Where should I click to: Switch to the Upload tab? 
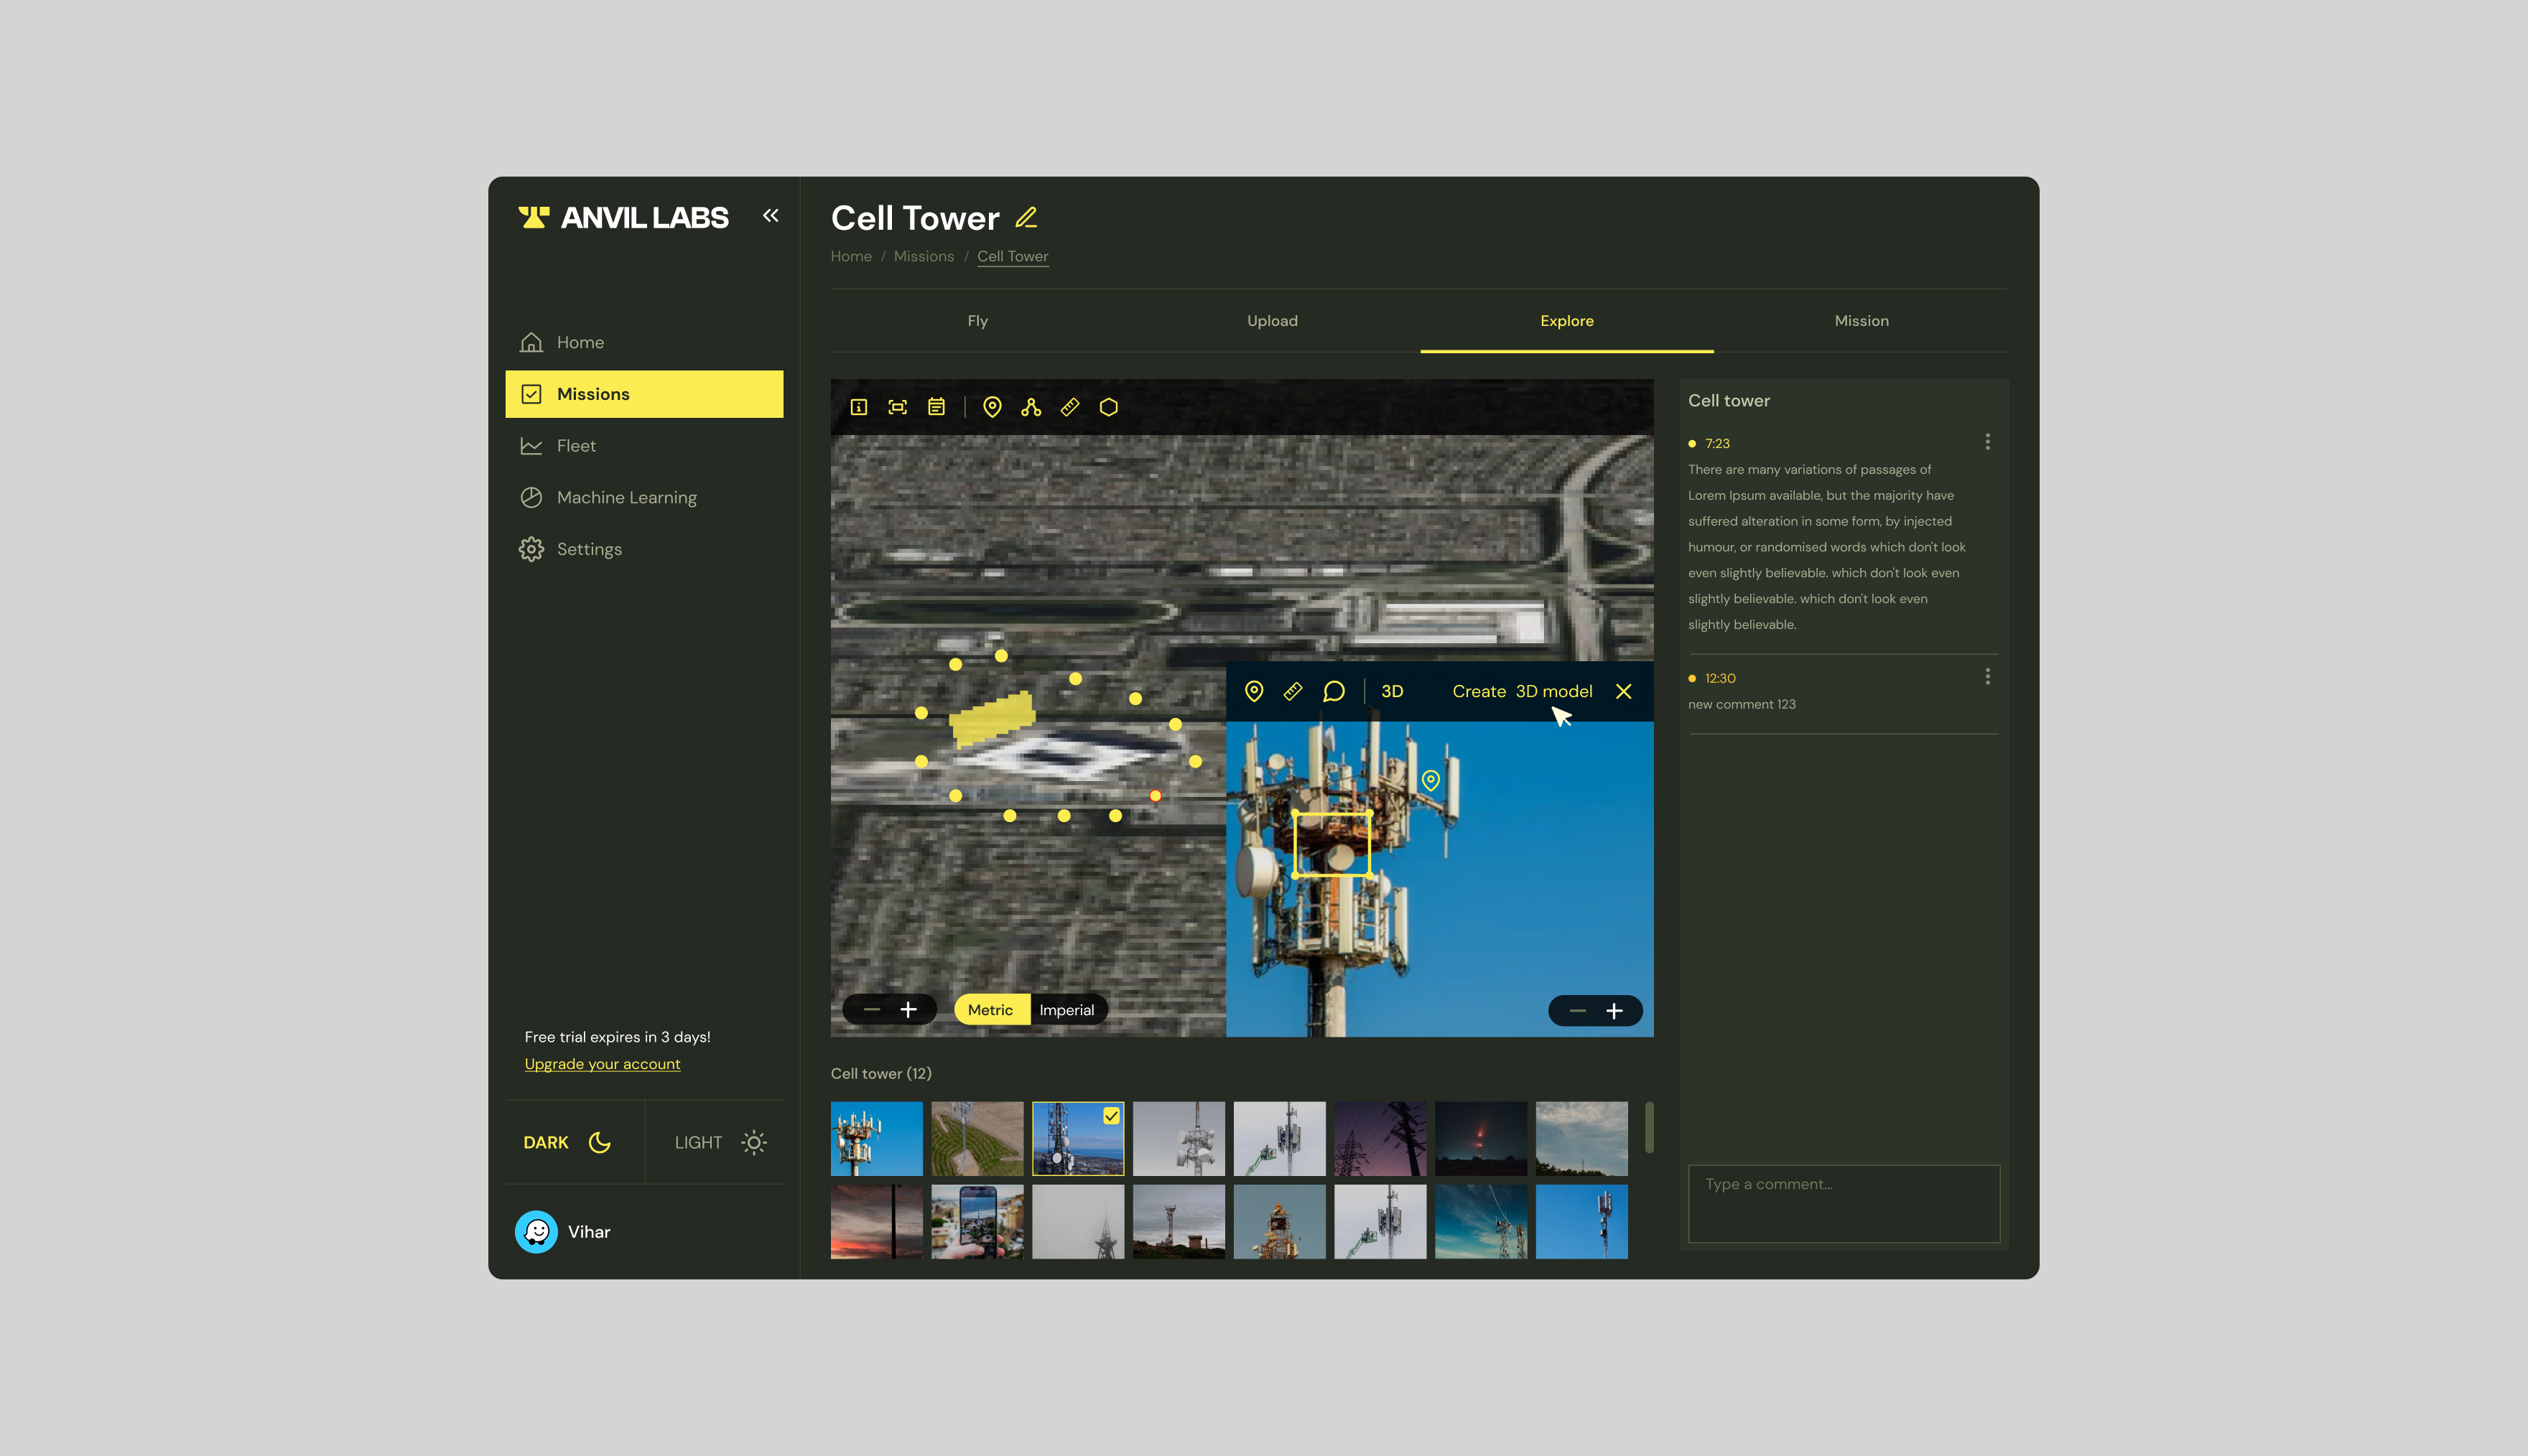tap(1272, 321)
